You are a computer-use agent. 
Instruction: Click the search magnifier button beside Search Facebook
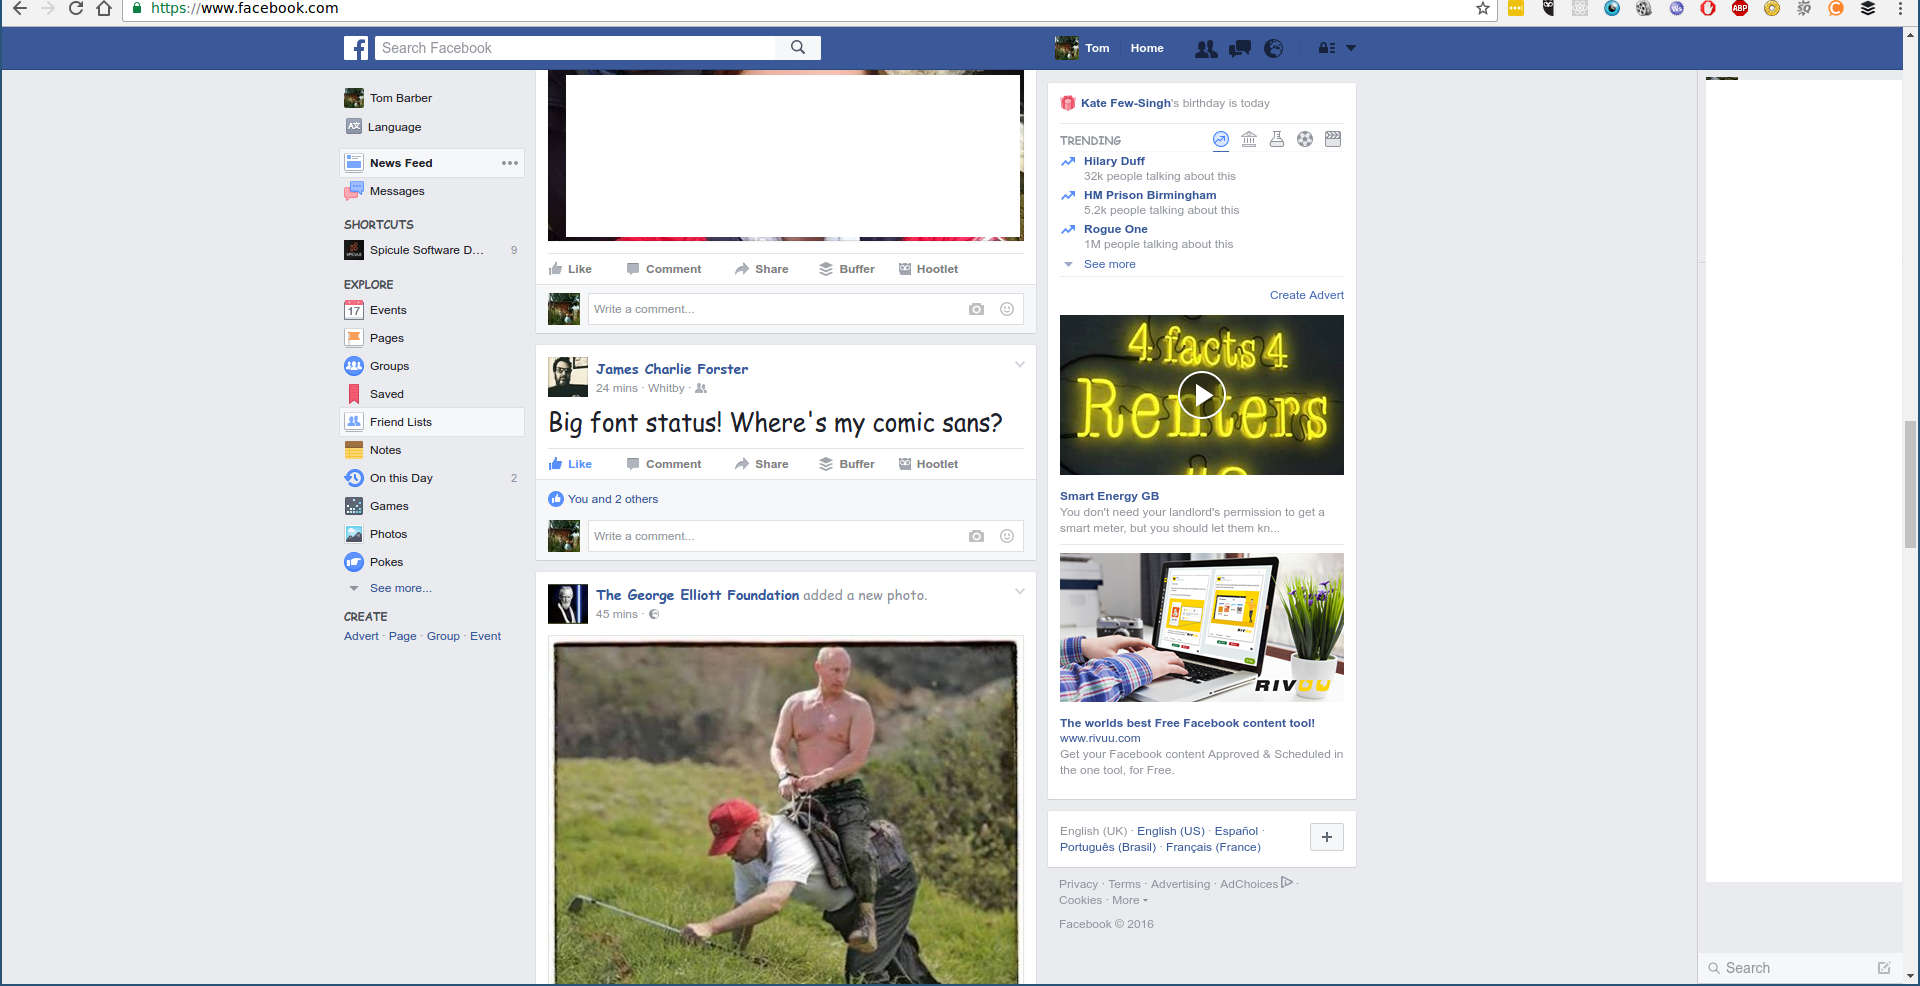[797, 47]
